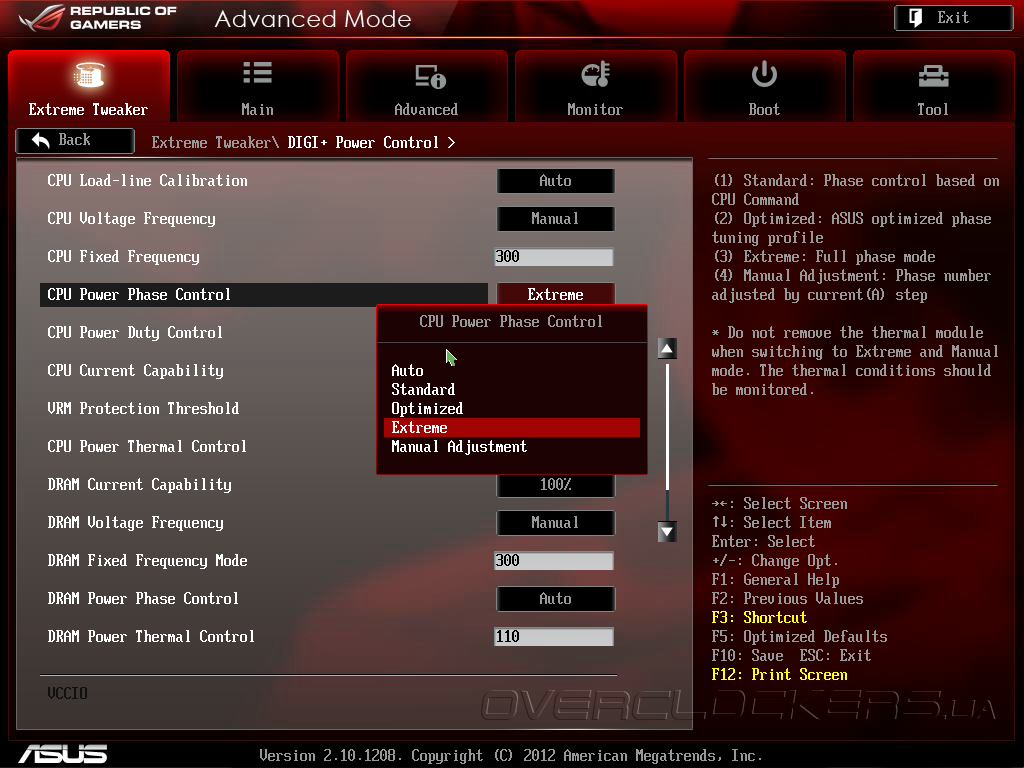Click the Back arrow button
The image size is (1024, 768).
click(x=75, y=140)
